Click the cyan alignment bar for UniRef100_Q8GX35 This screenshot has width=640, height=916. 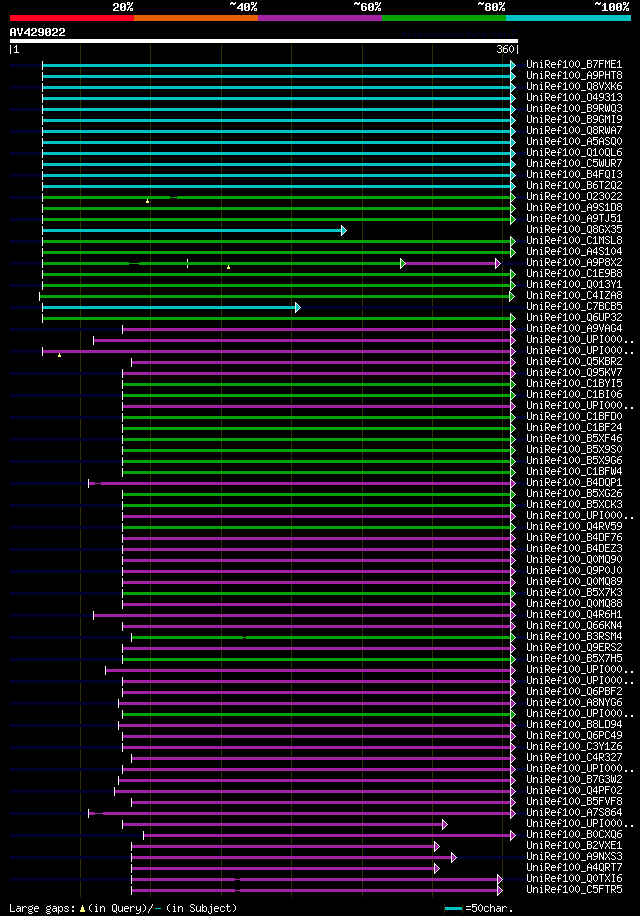point(192,230)
